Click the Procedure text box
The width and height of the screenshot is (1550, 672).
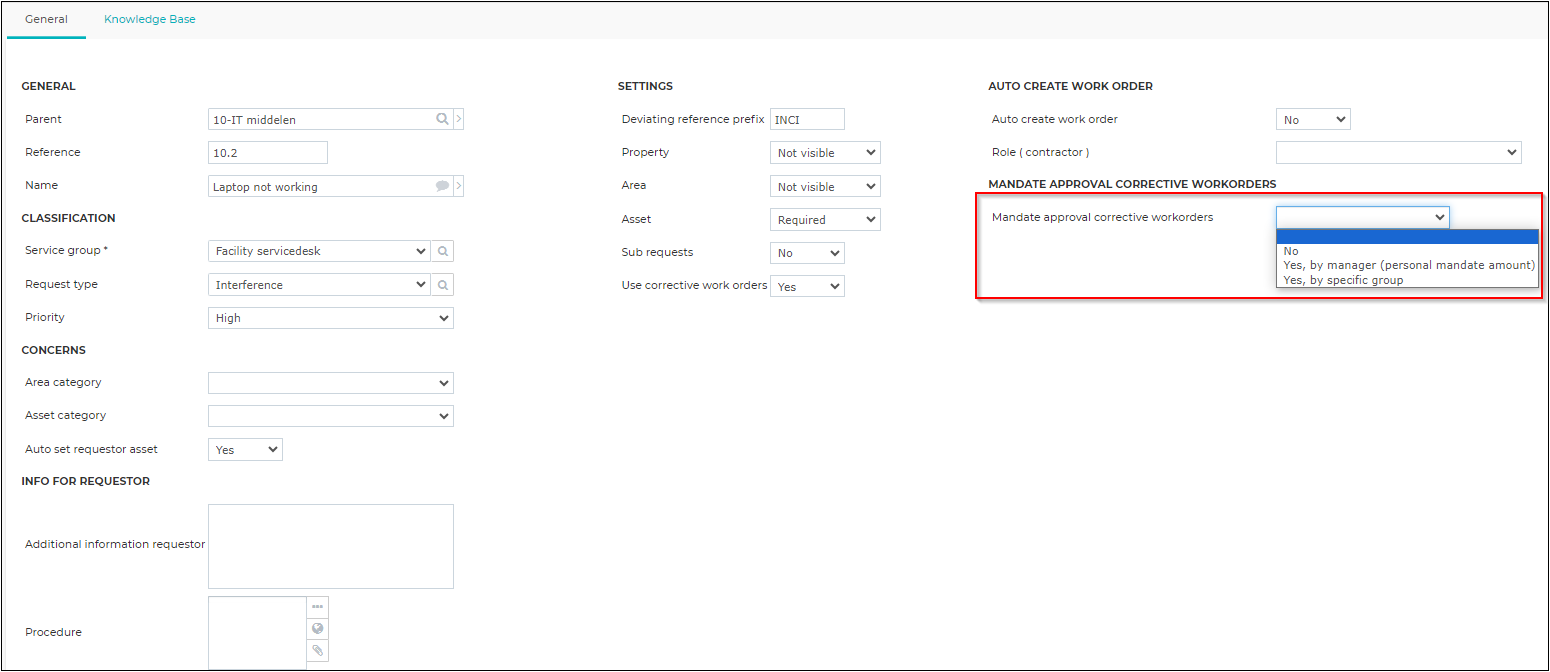coord(257,633)
